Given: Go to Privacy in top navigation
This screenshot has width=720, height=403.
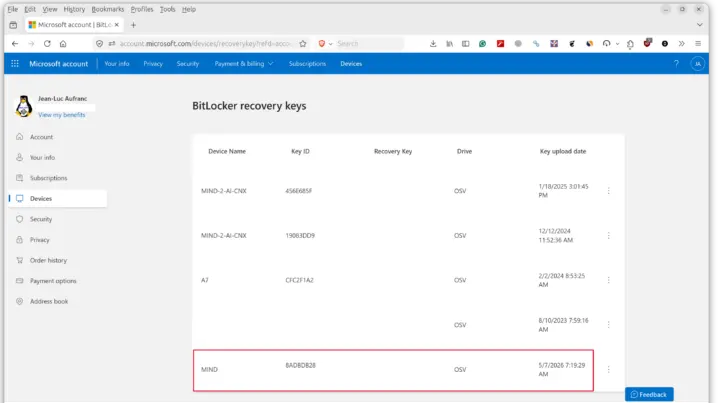Looking at the screenshot, I should point(153,64).
